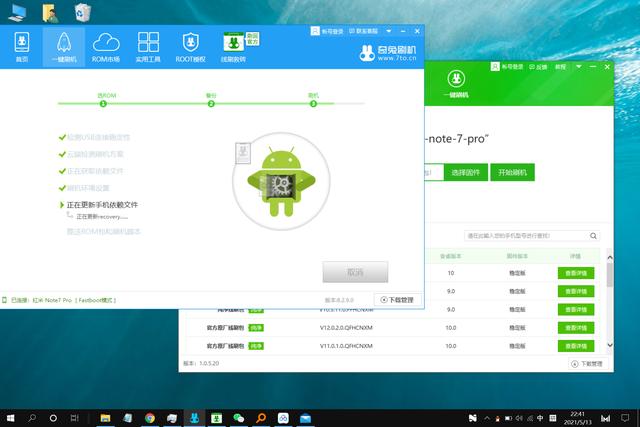This screenshot has width=640, height=427.
Task: Switch to green rabbit app on taskbar
Action: click(x=216, y=418)
